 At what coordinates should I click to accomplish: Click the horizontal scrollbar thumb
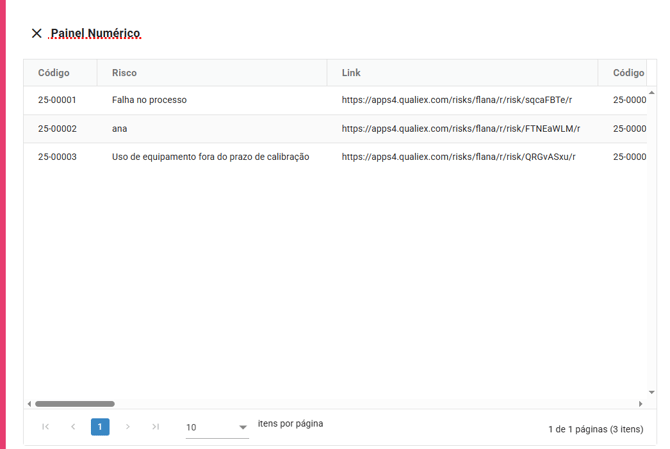[75, 404]
